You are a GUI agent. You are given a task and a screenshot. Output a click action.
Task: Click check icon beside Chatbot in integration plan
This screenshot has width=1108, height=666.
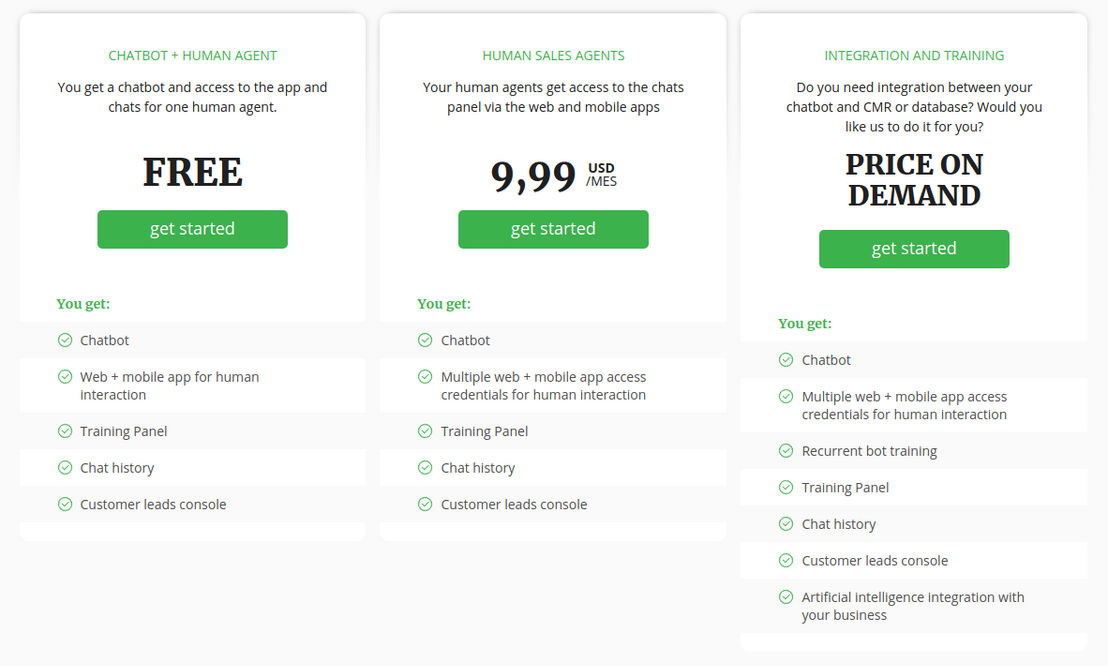click(786, 360)
